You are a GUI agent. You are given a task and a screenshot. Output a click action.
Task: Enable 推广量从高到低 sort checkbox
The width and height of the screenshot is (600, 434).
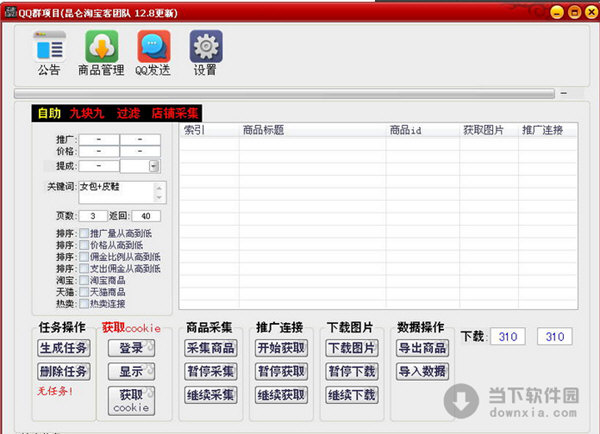pyautogui.click(x=84, y=233)
